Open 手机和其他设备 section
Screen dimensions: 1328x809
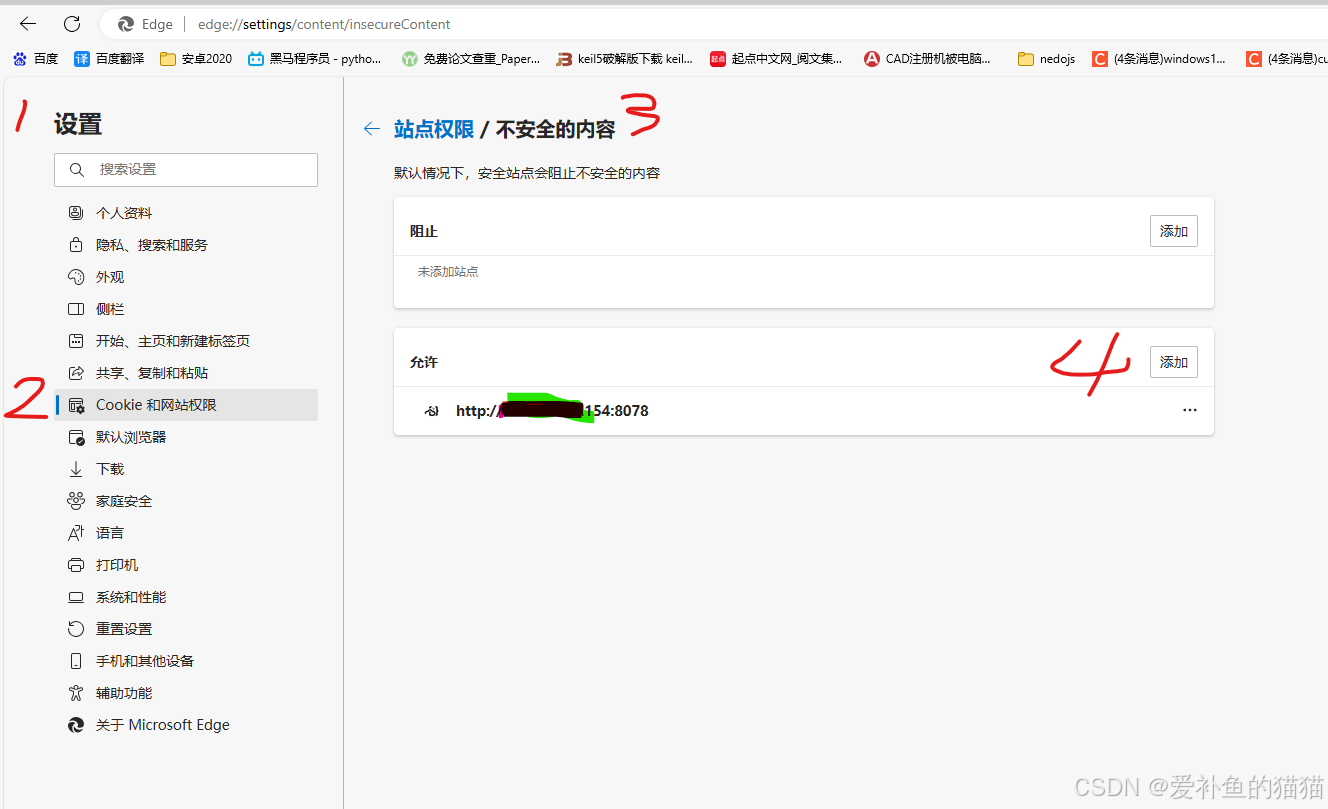(x=186, y=661)
